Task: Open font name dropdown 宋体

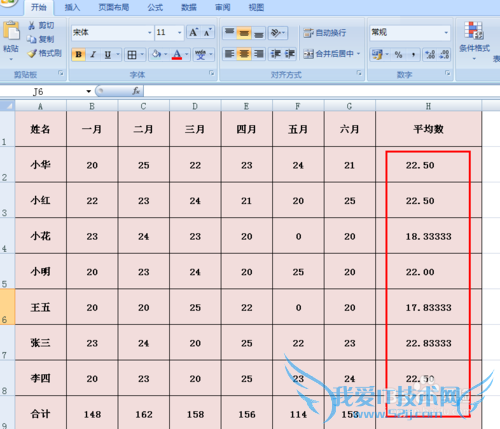Action: pos(150,33)
